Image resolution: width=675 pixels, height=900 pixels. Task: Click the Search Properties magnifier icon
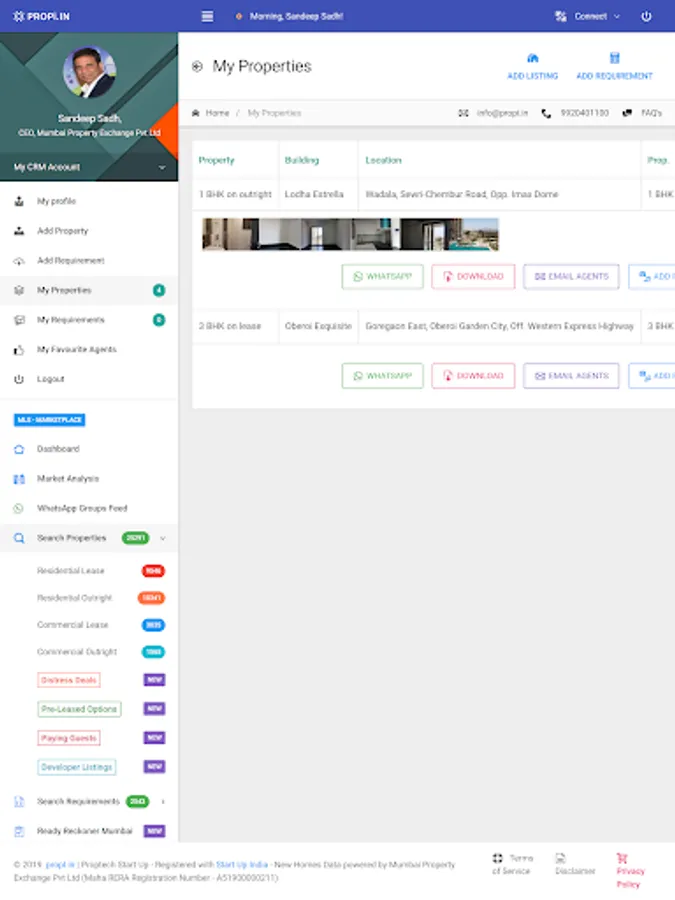19,538
